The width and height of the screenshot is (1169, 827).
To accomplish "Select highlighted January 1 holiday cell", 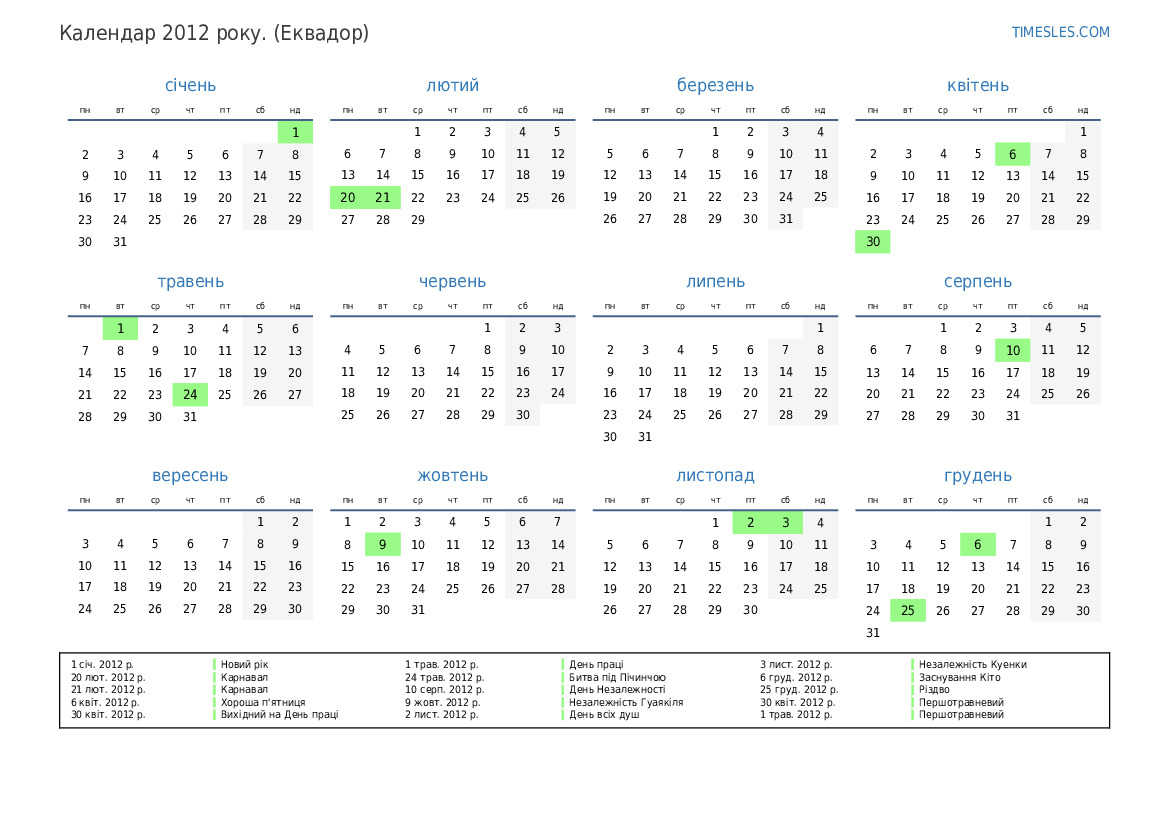I will [295, 132].
